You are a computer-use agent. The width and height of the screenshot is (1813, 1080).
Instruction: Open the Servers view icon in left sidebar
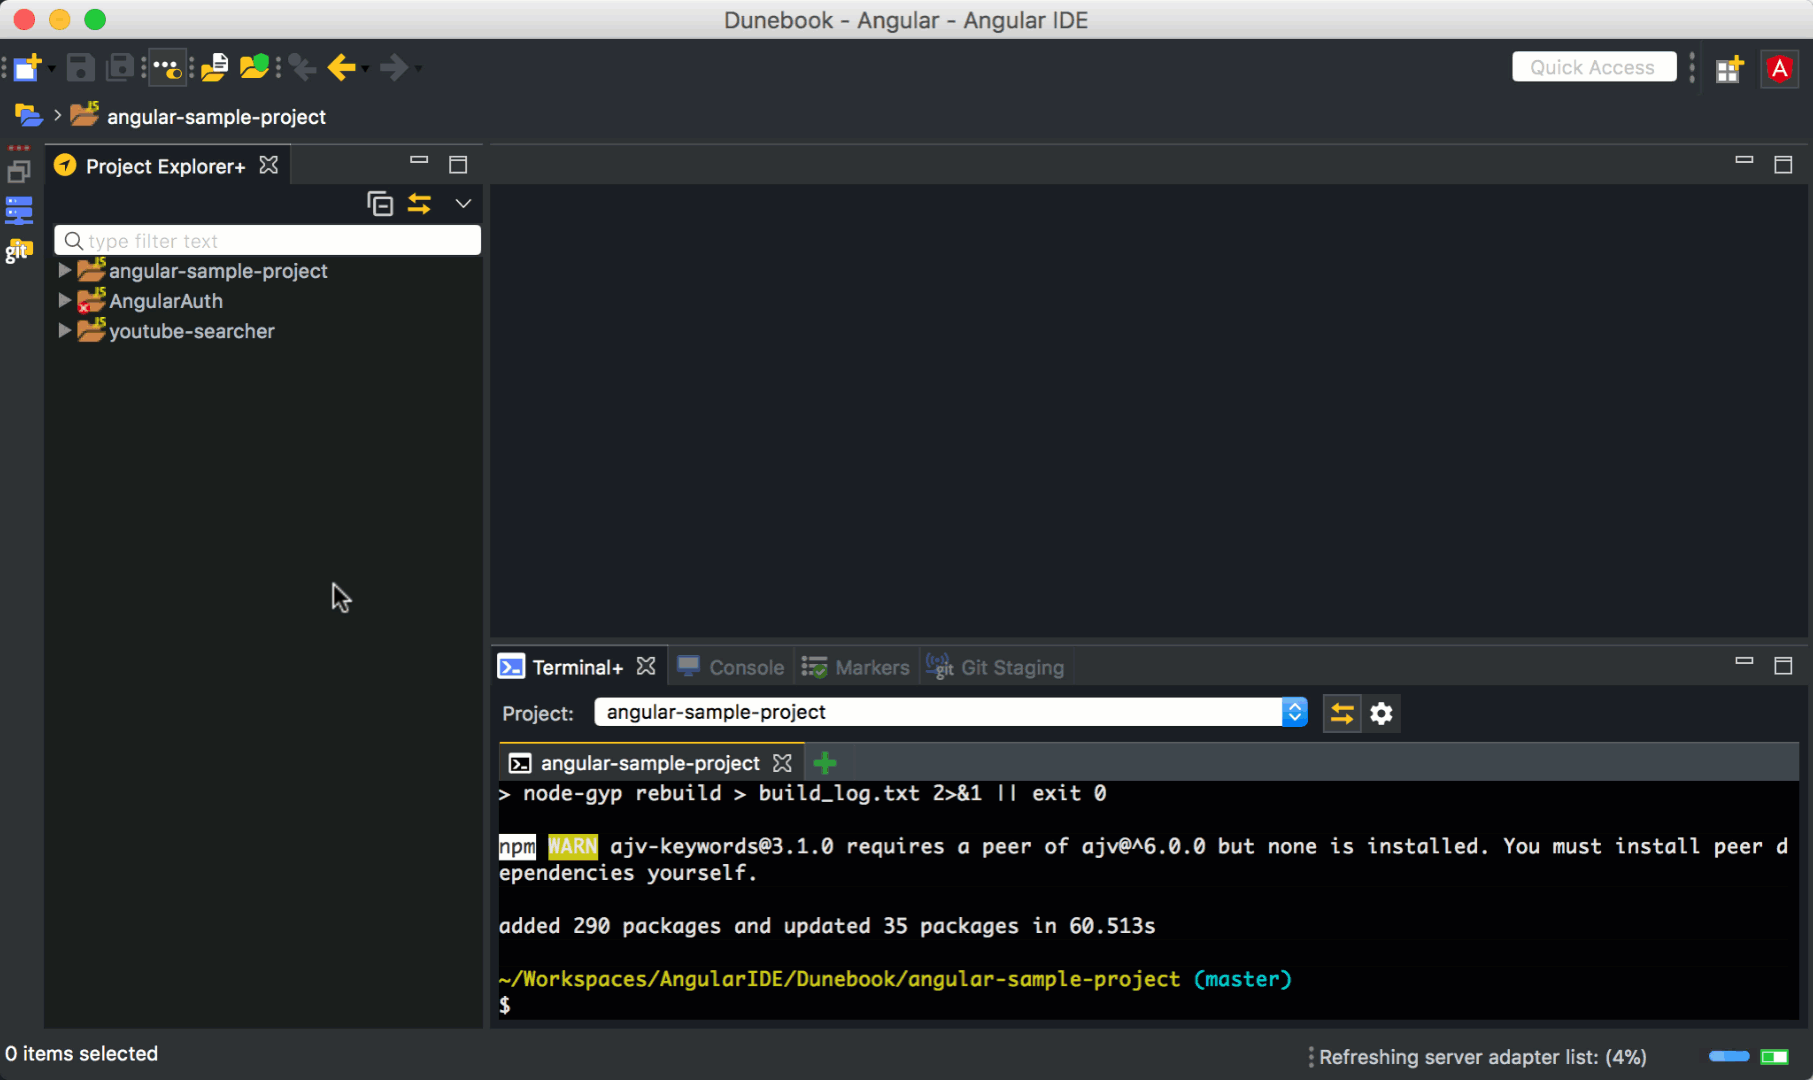coord(19,210)
